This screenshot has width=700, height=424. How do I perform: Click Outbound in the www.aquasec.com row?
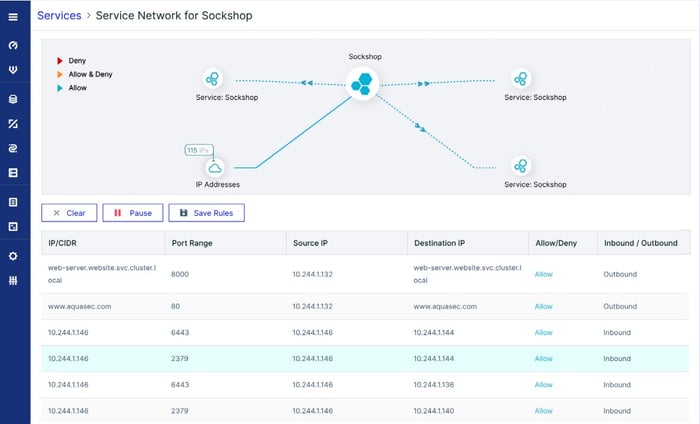coord(620,306)
